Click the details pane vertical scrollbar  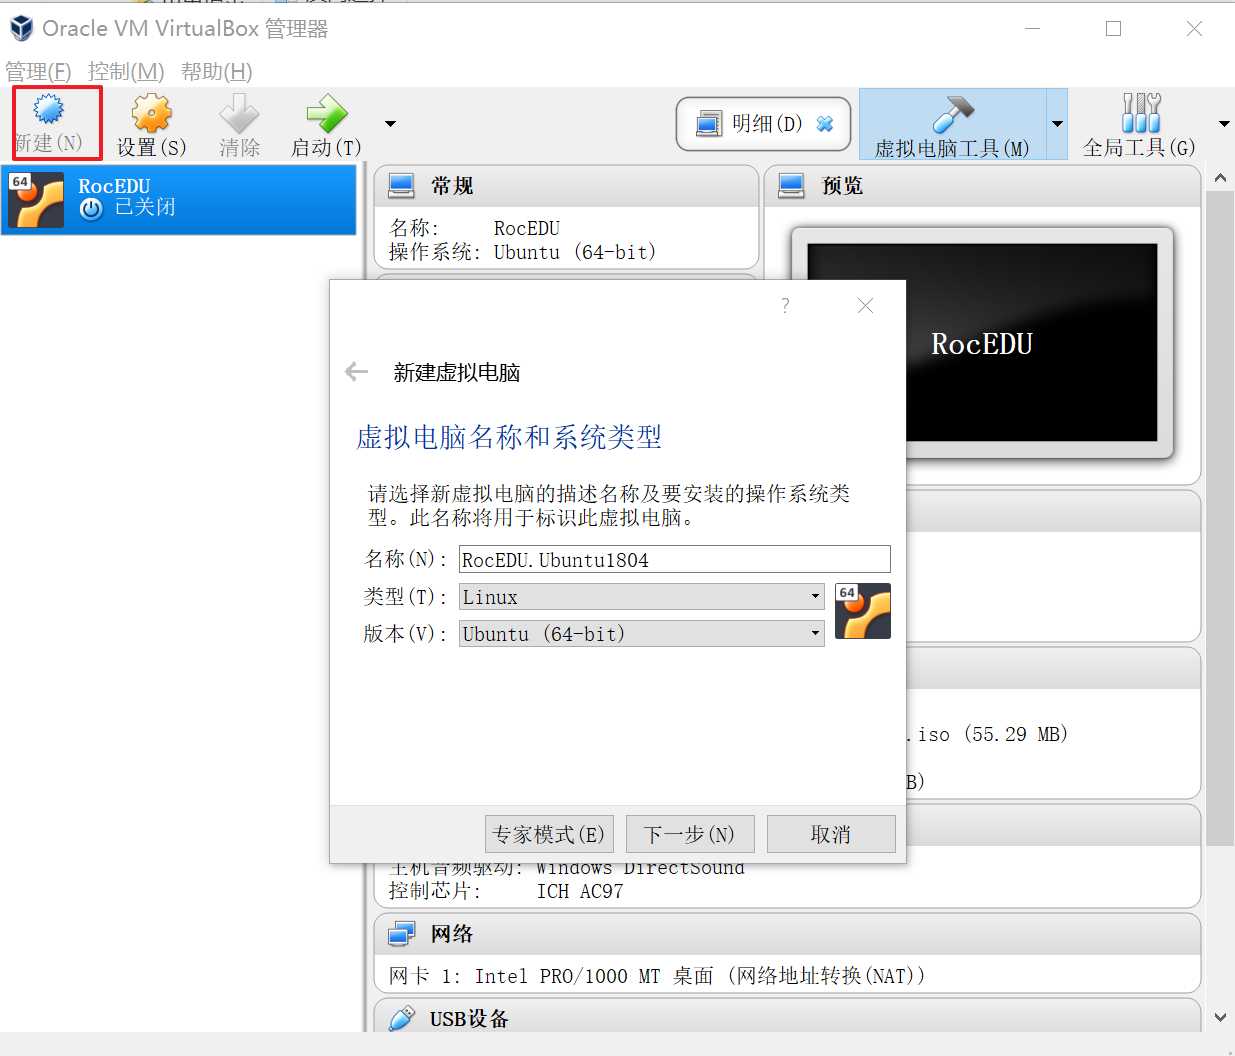(1220, 518)
